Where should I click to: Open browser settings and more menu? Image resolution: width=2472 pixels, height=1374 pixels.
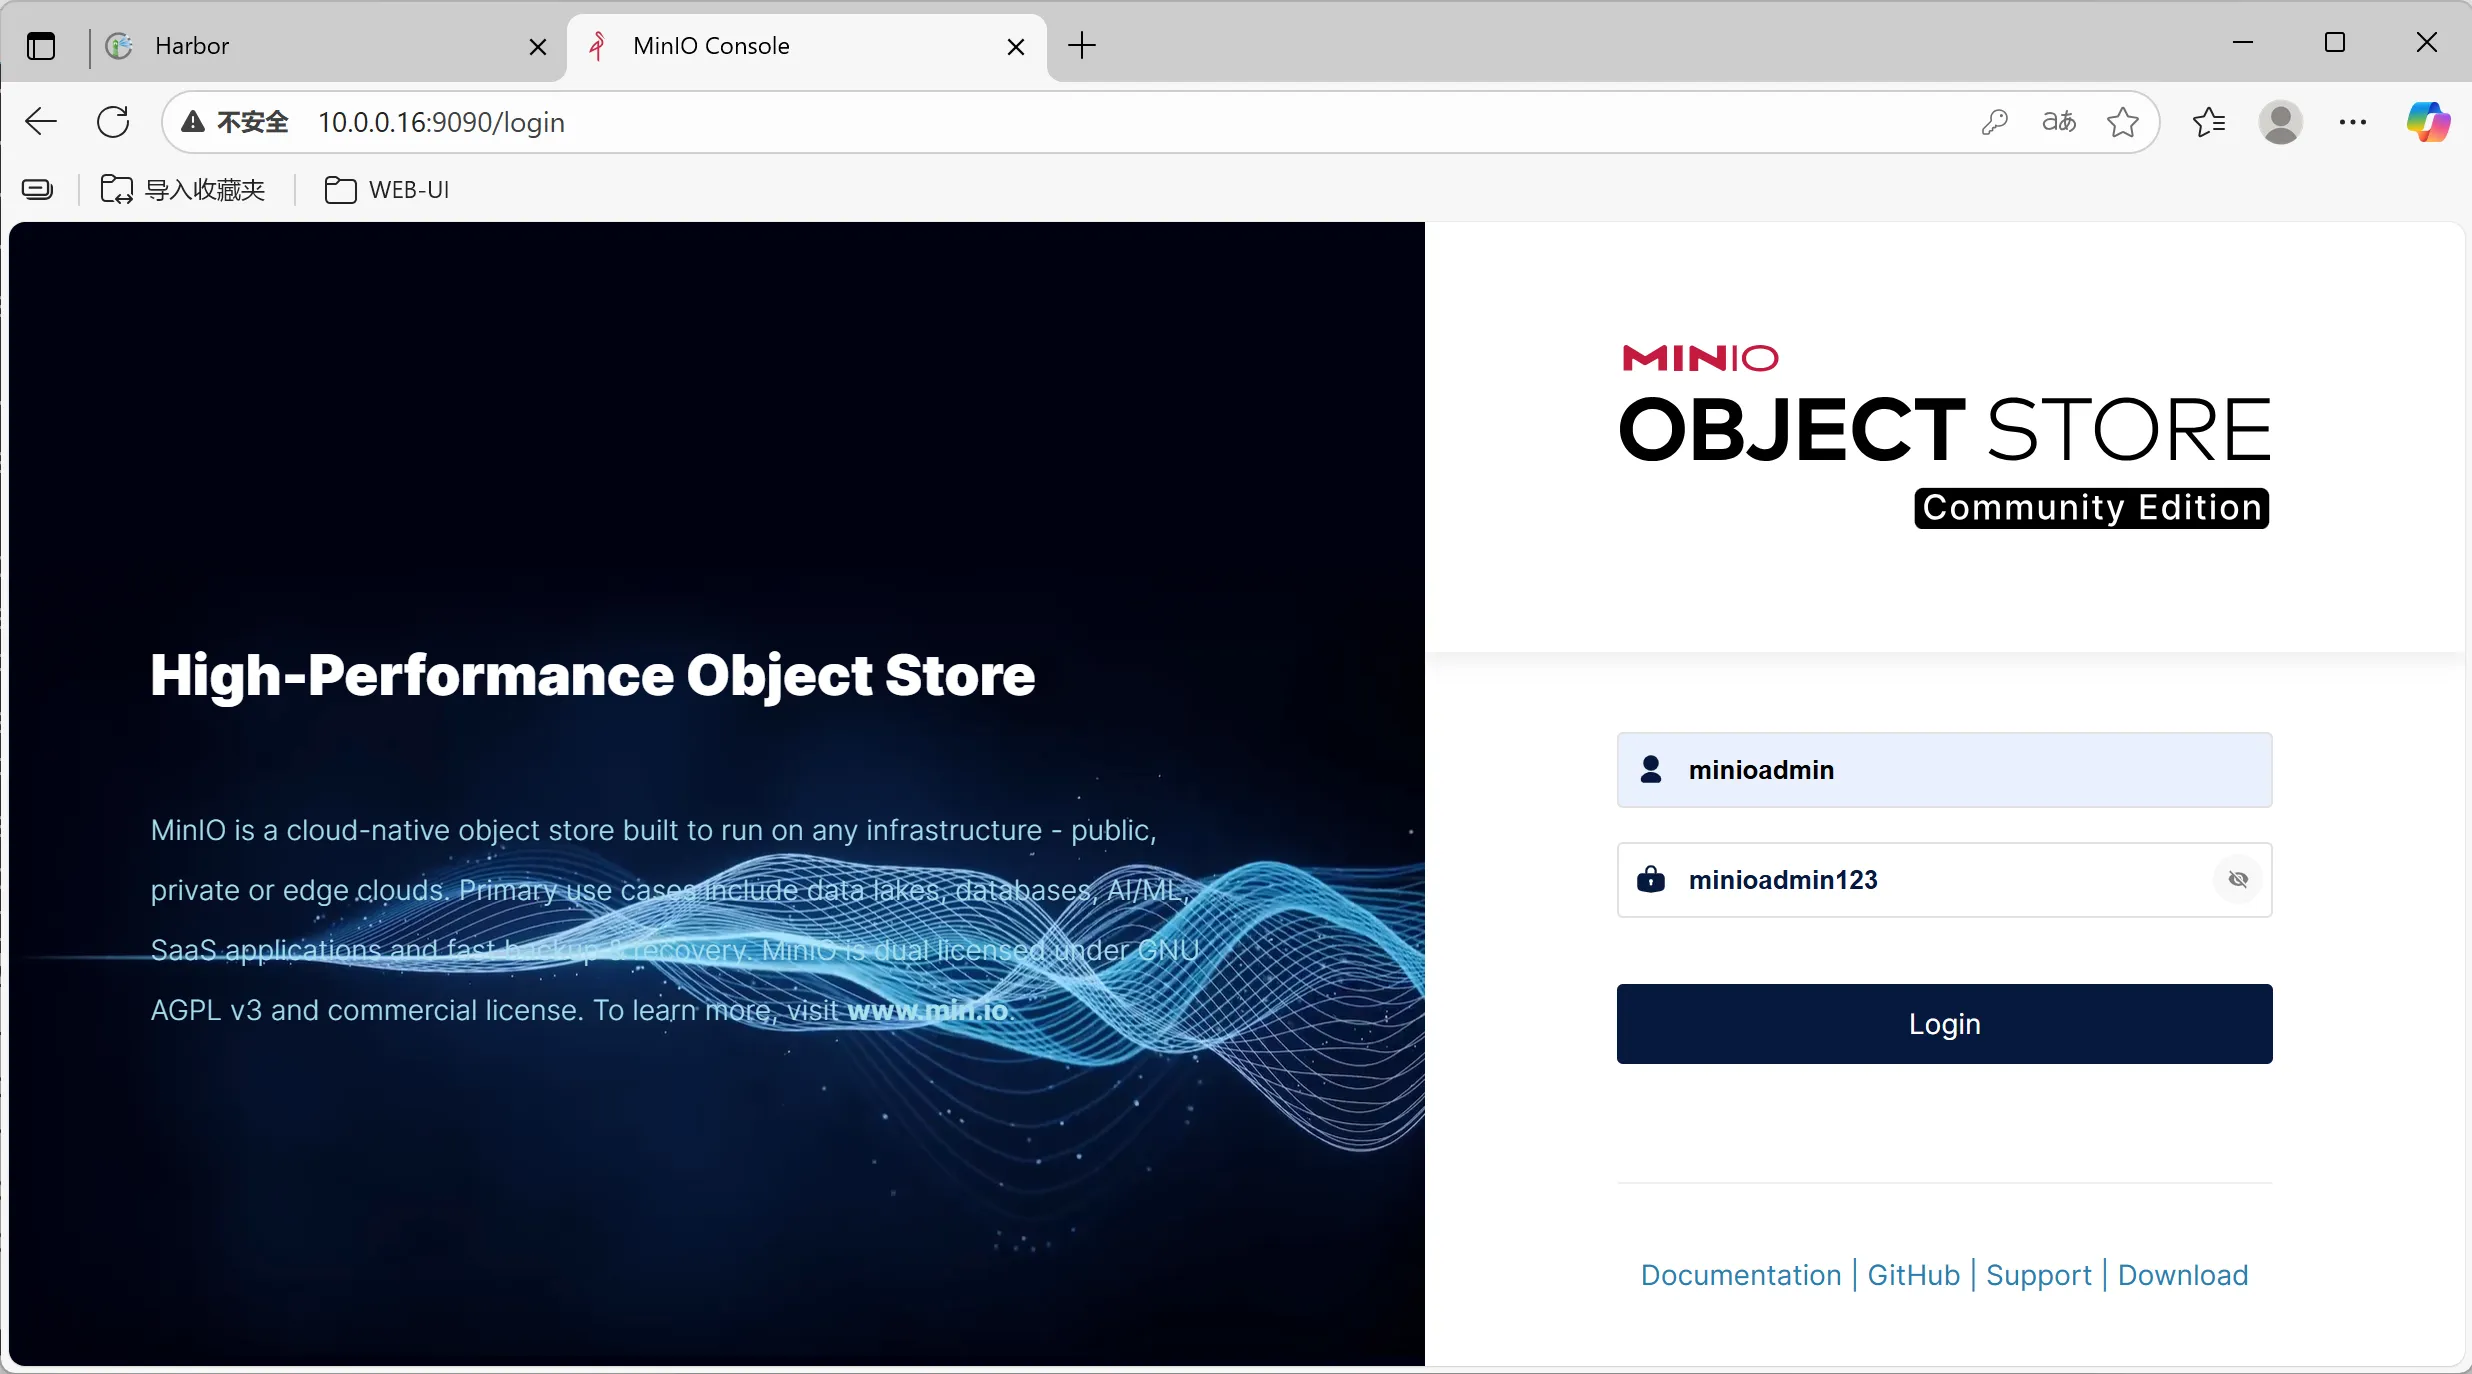tap(2352, 122)
